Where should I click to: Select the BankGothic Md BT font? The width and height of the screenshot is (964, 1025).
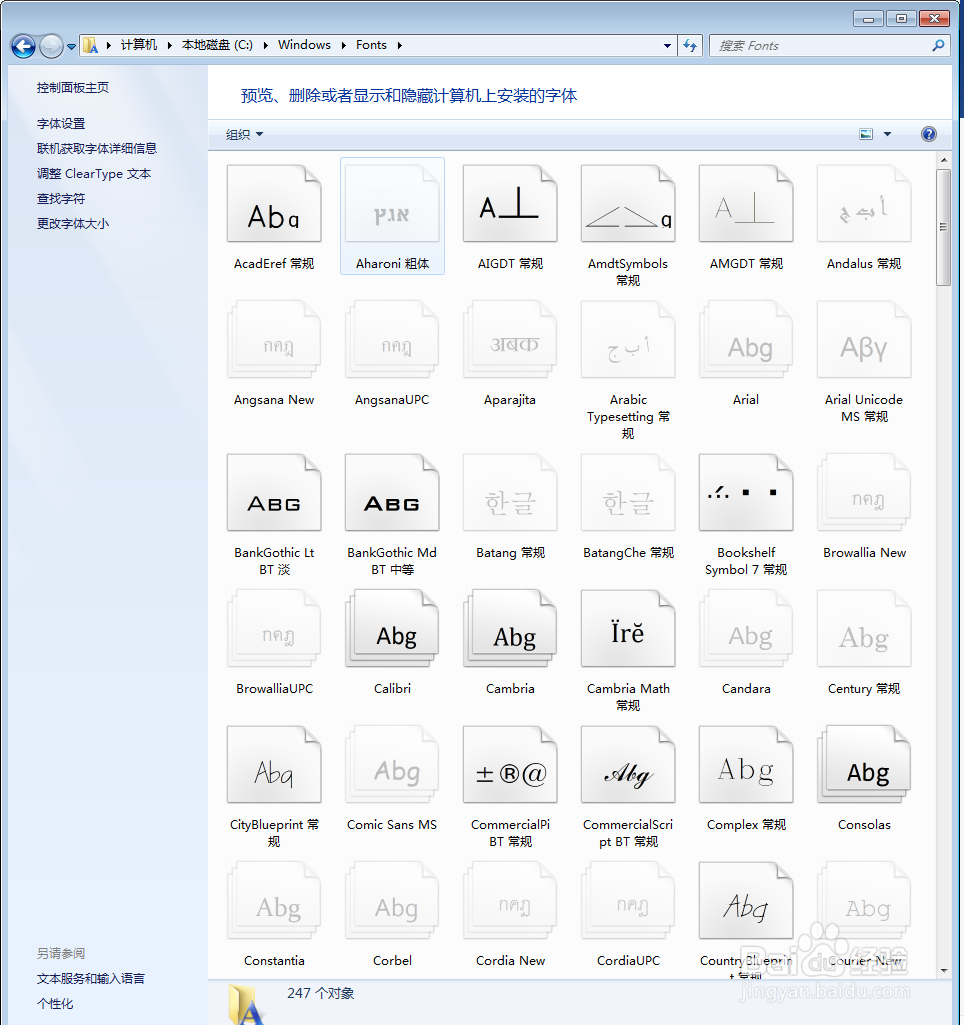[x=392, y=493]
